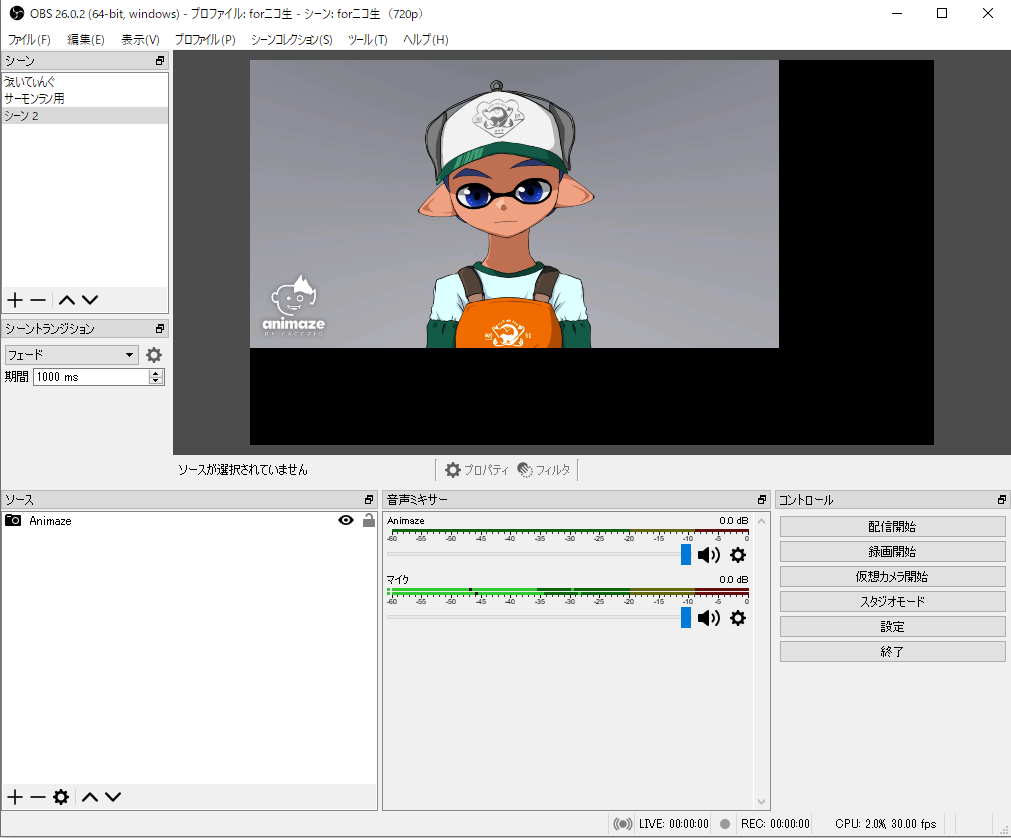
Task: Click the REC status dot icon
Action: click(x=725, y=824)
